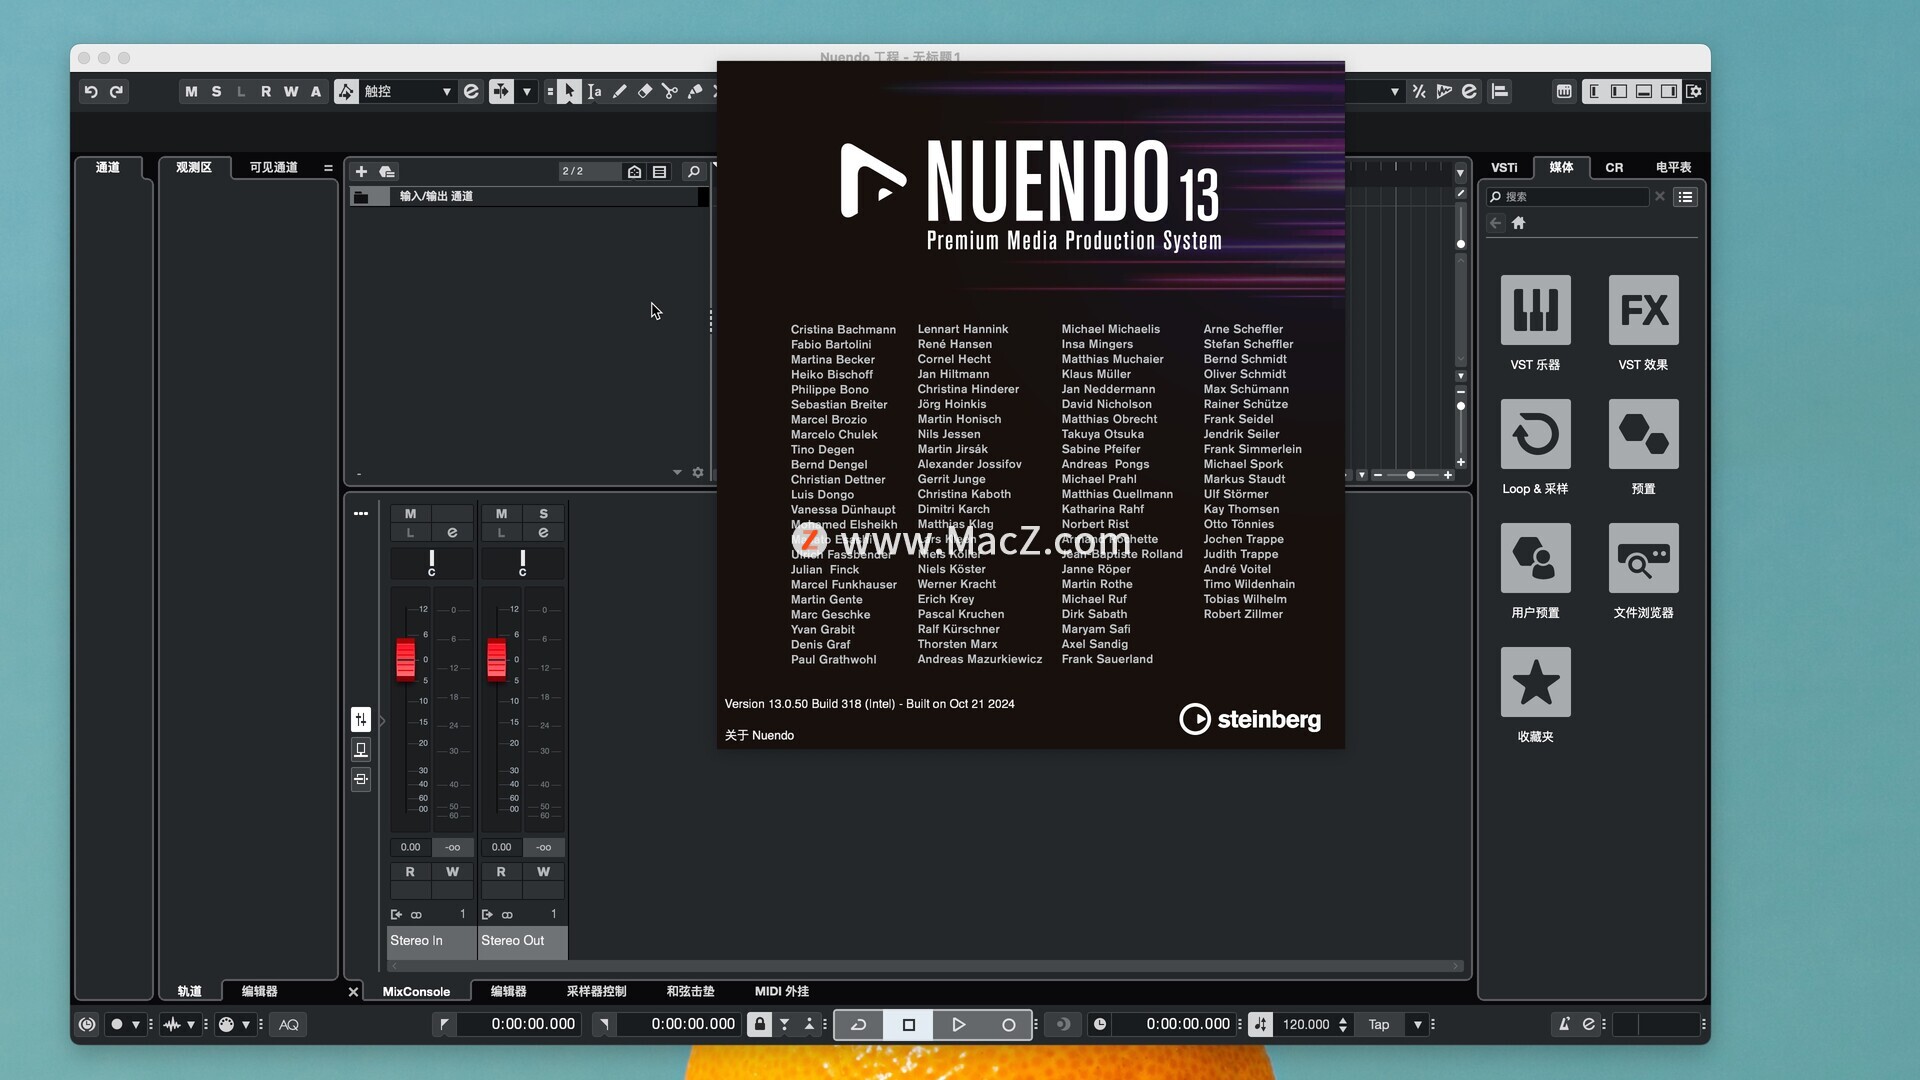This screenshot has height=1080, width=1920.
Task: Enable Write automation on Stereo Out
Action: pyautogui.click(x=543, y=872)
